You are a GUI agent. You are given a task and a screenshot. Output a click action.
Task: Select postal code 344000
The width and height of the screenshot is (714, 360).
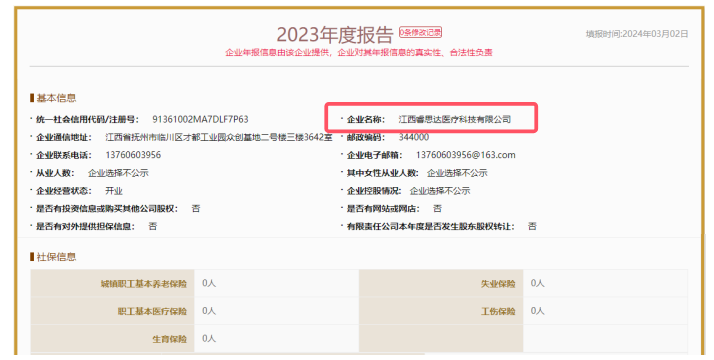[413, 137]
